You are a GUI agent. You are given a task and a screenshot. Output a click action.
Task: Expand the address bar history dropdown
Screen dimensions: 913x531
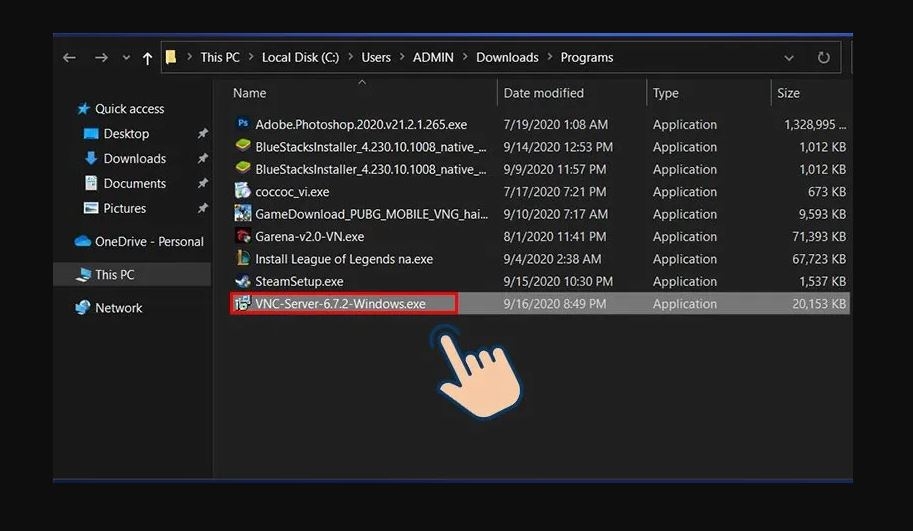point(788,58)
